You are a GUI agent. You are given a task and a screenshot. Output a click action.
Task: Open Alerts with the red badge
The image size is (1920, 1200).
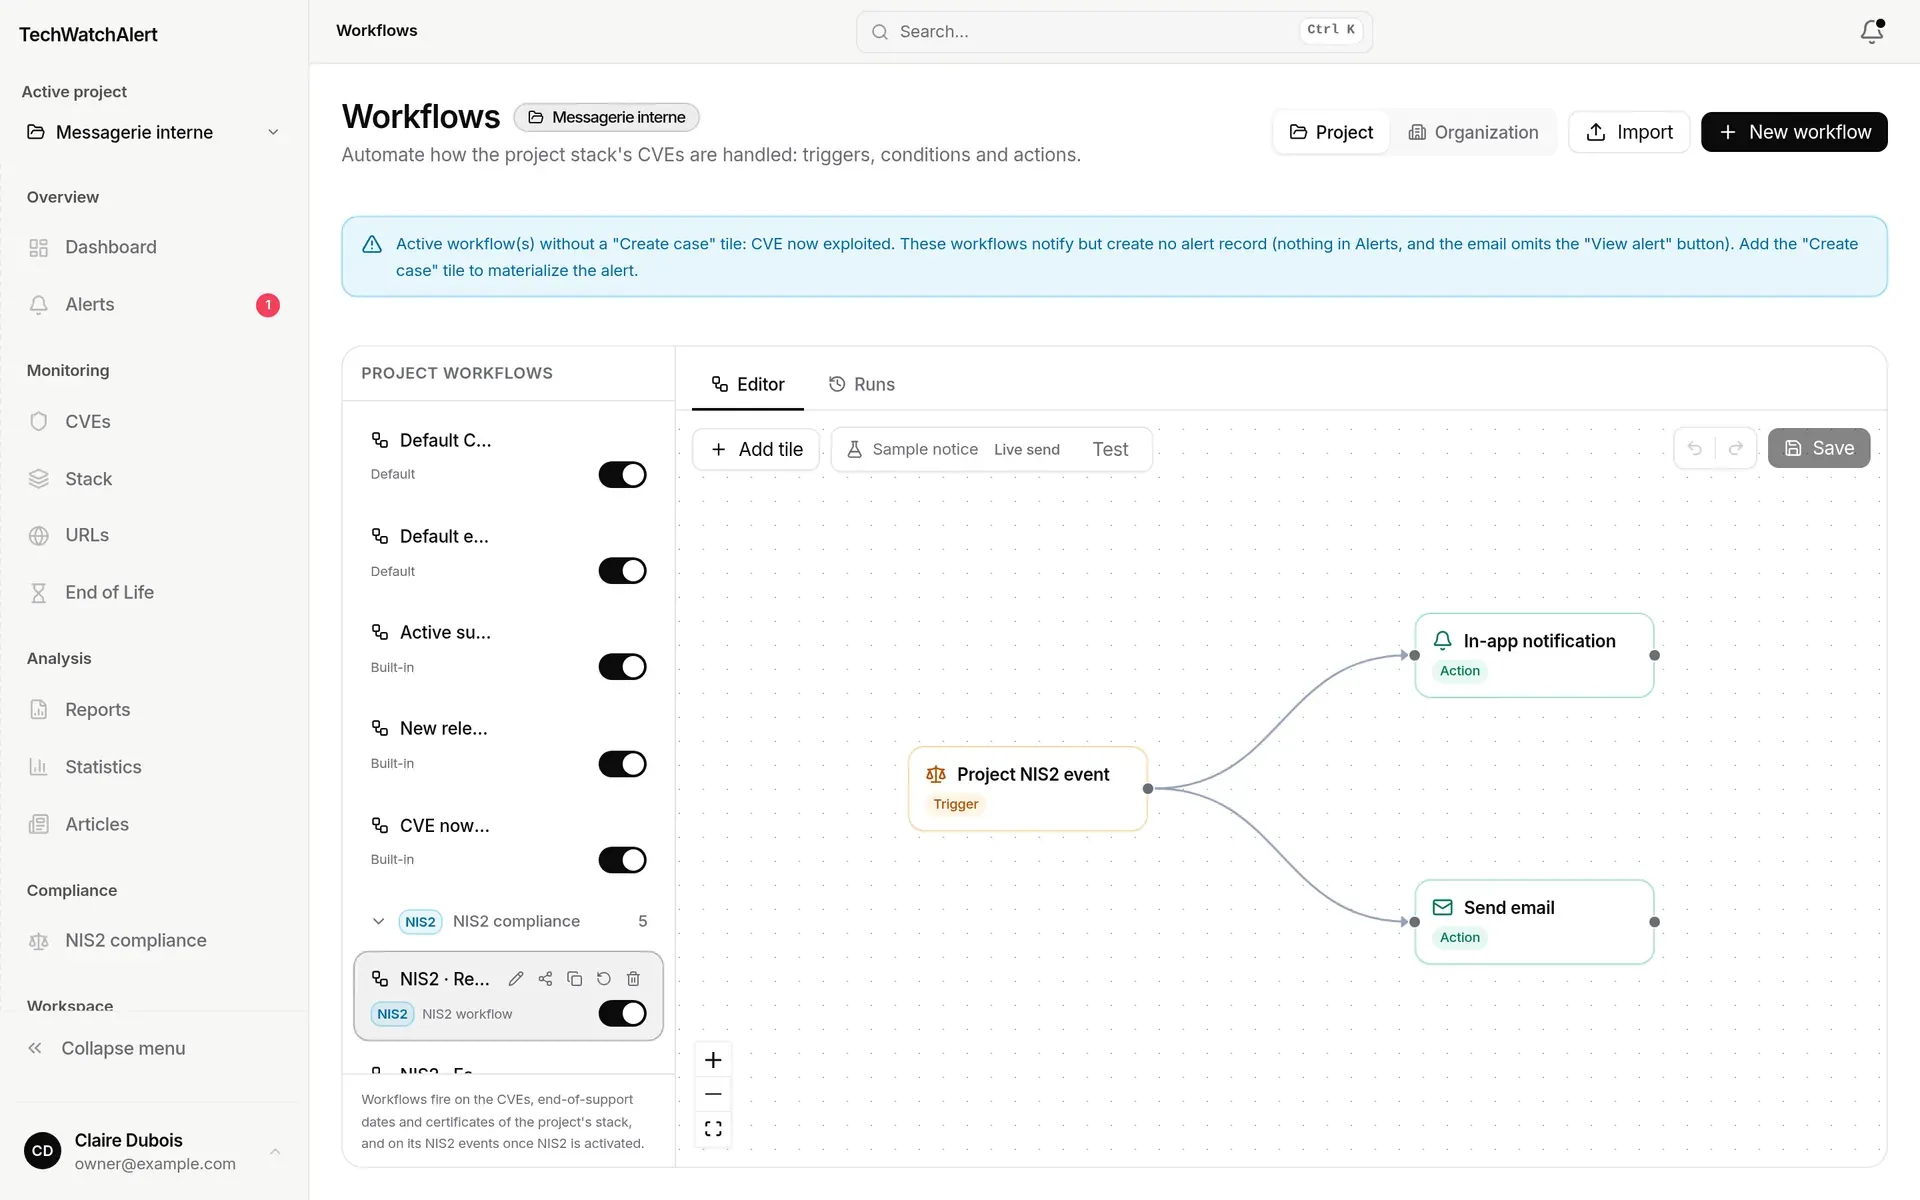coord(154,304)
